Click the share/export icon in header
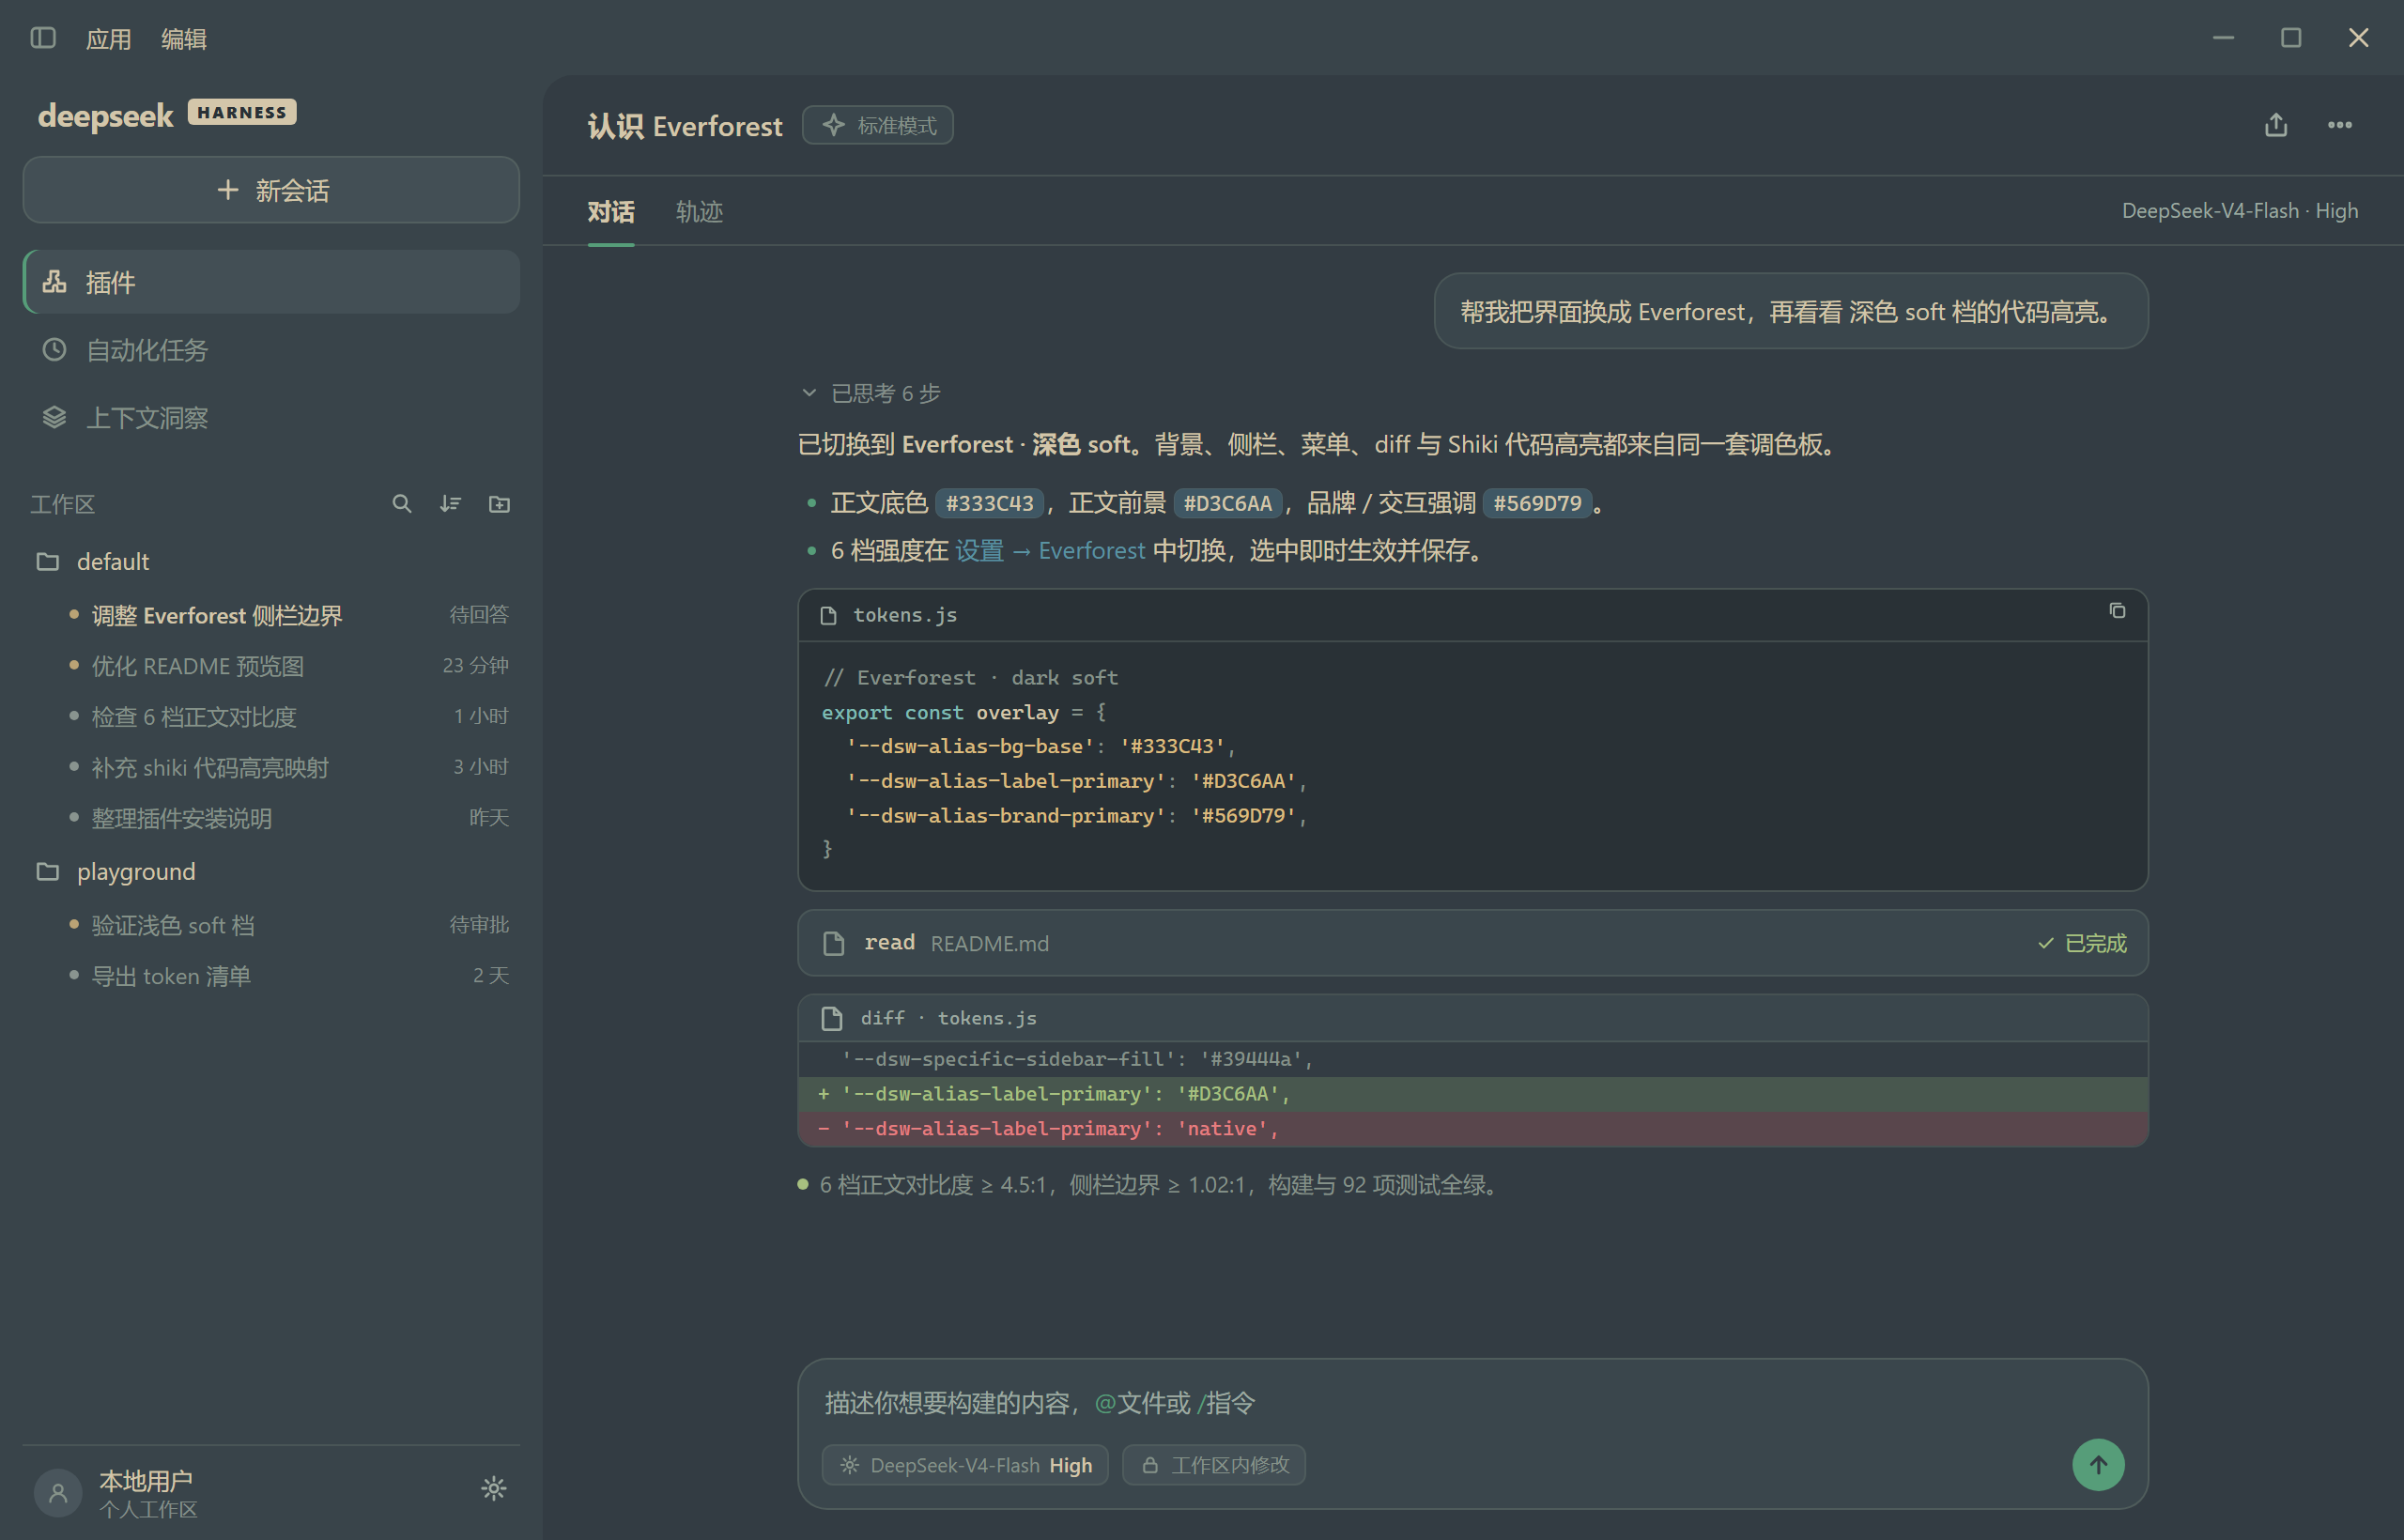2404x1540 pixels. [2276, 125]
